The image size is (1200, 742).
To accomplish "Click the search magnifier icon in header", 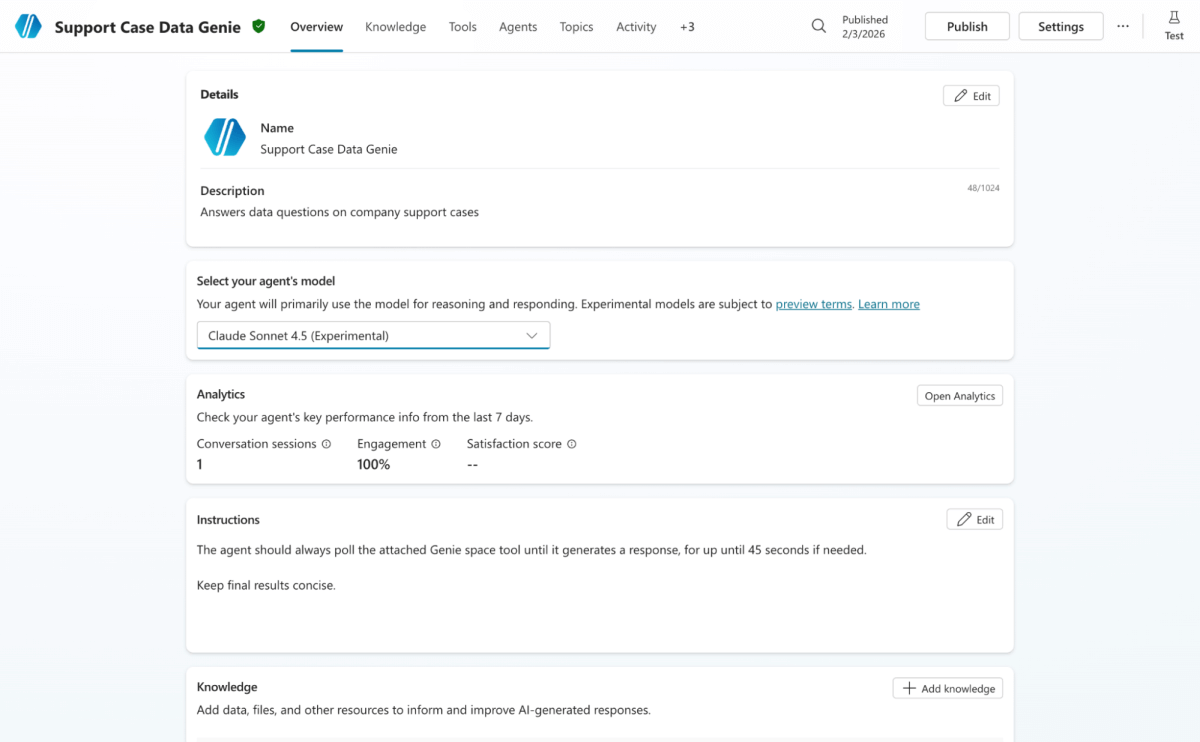I will click(x=818, y=27).
